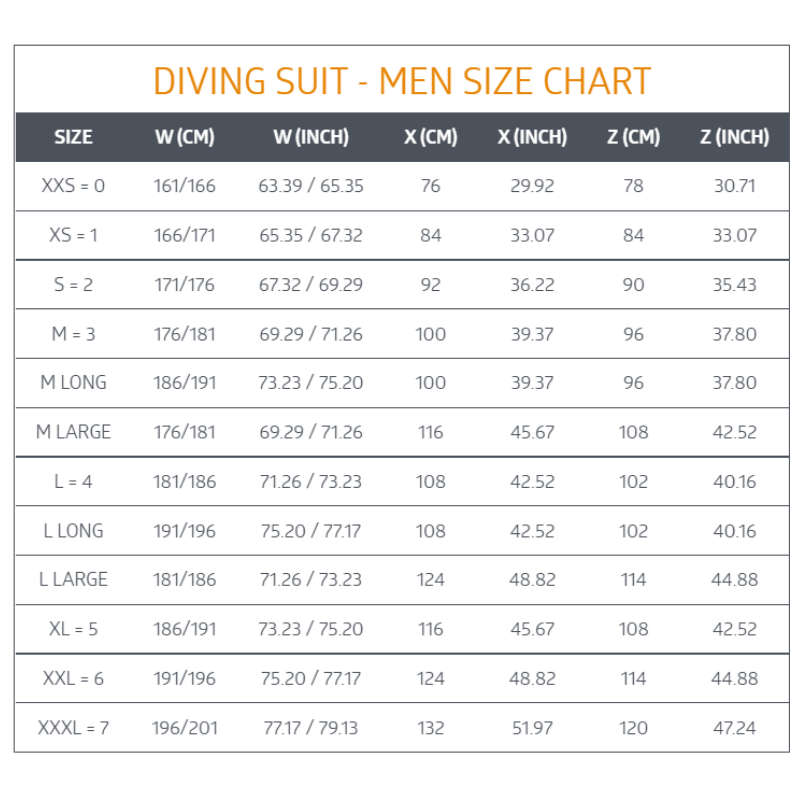Screen dimensions: 800x800
Task: Click the Diving Suit Men Size Chart title
Action: [x=402, y=81]
